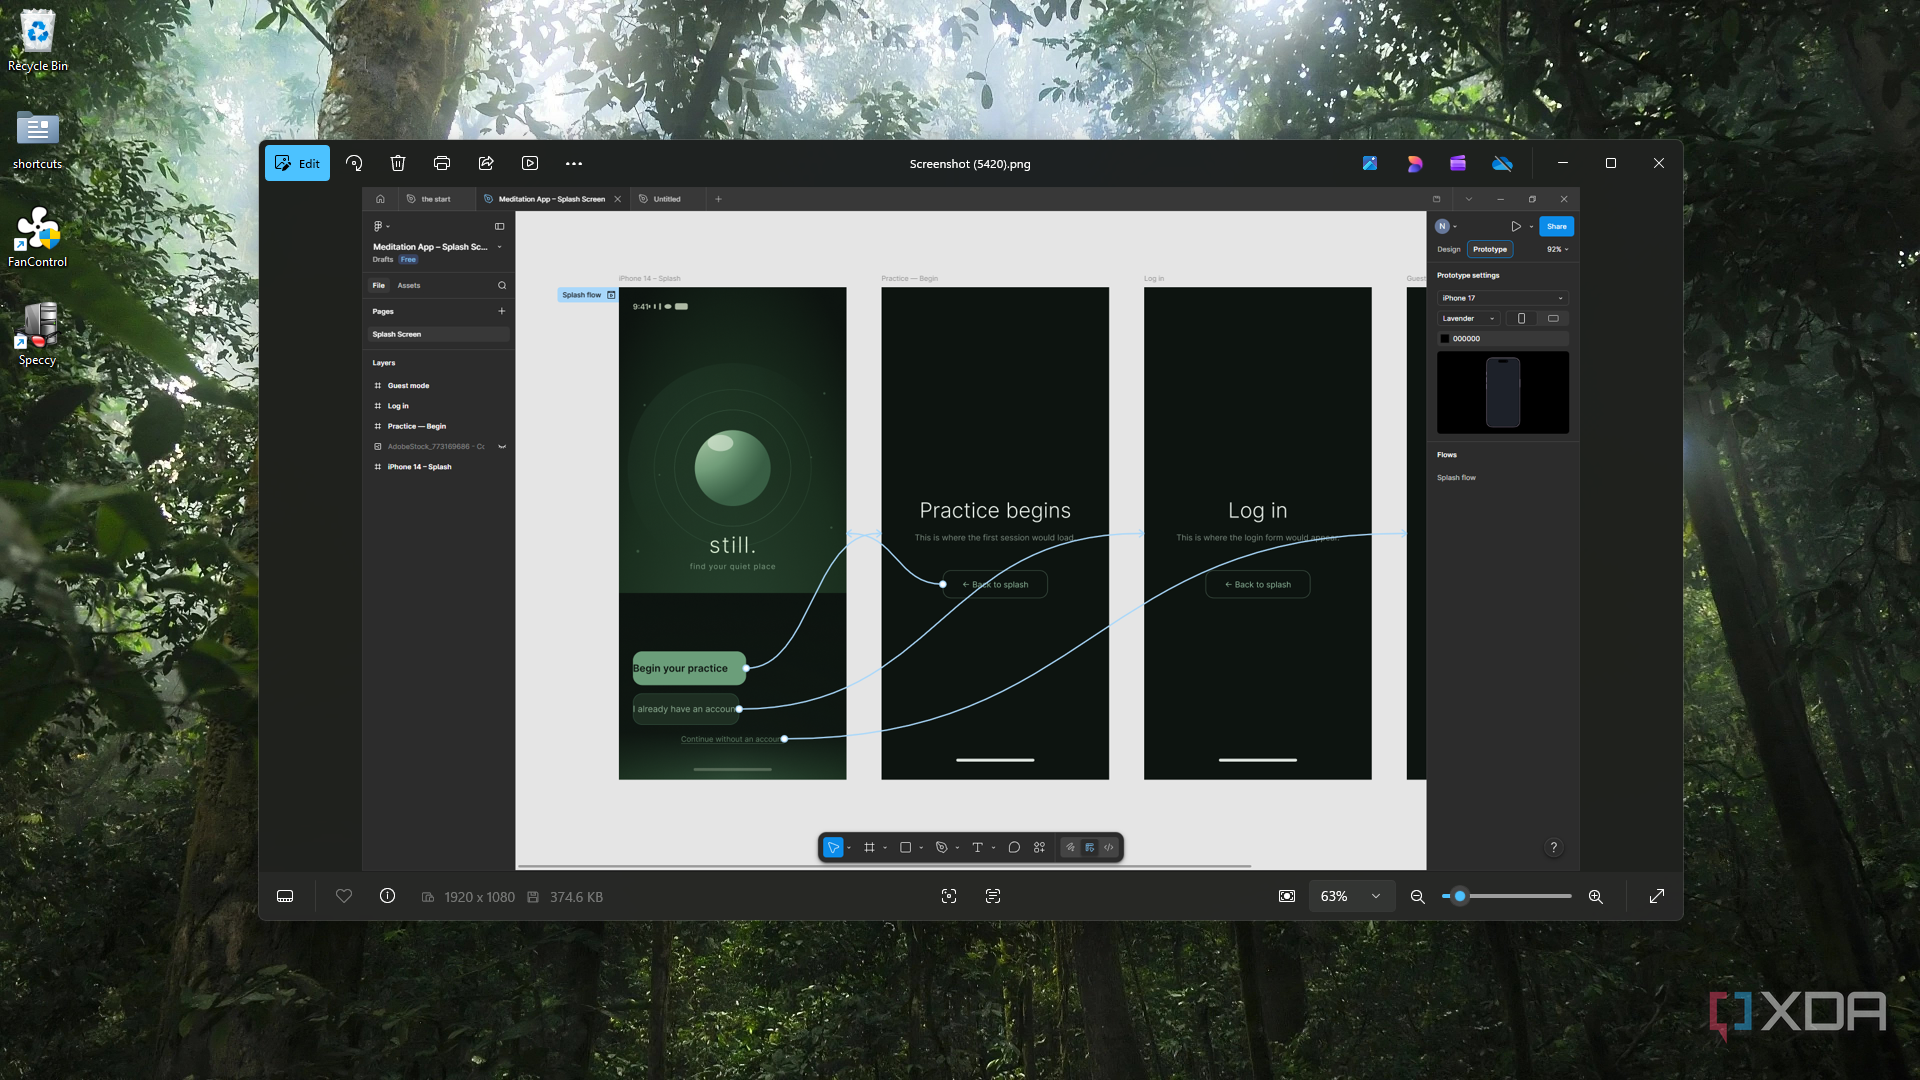Select the Figma Move tool in bottom toolbar

point(833,847)
